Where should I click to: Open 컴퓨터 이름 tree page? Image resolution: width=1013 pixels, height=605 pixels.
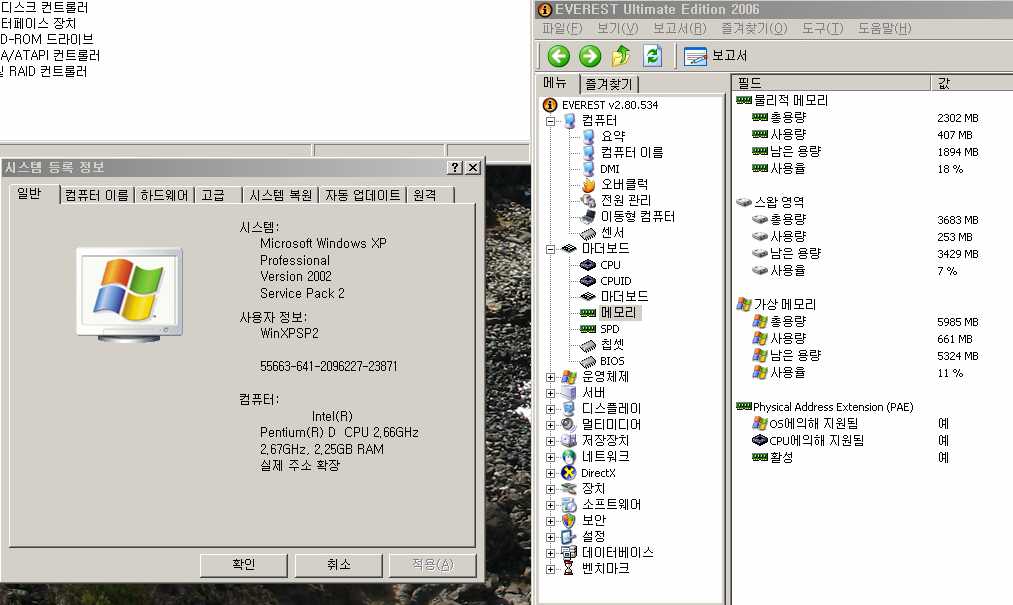click(x=631, y=153)
